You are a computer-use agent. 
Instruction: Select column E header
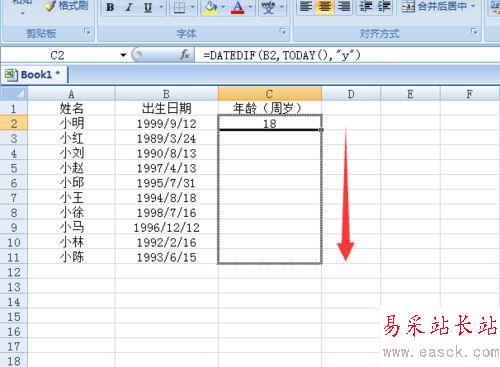410,94
